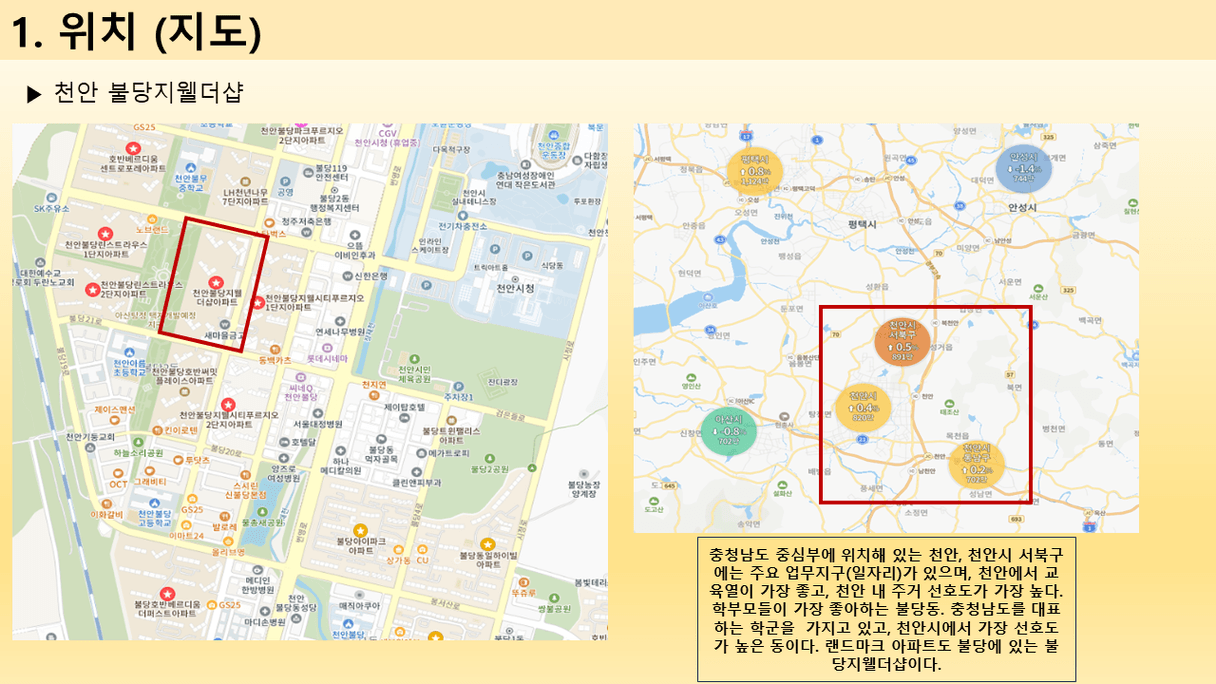Click the 천안시청 label on map

[x=516, y=289]
